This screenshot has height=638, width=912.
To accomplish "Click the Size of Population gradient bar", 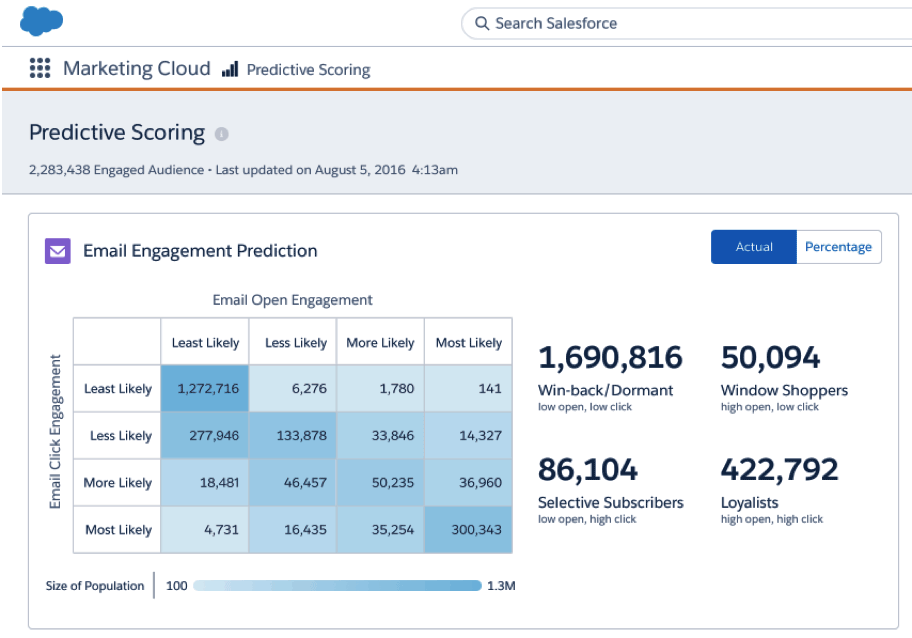I will (x=337, y=586).
